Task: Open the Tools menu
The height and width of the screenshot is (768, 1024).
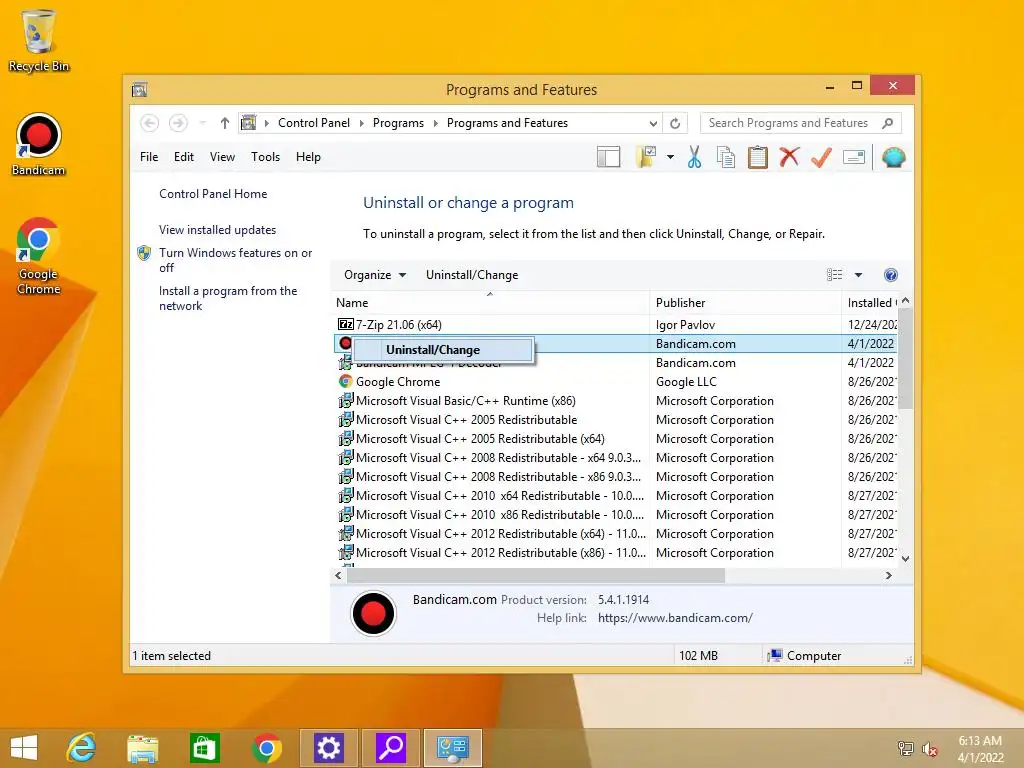Action: (265, 157)
